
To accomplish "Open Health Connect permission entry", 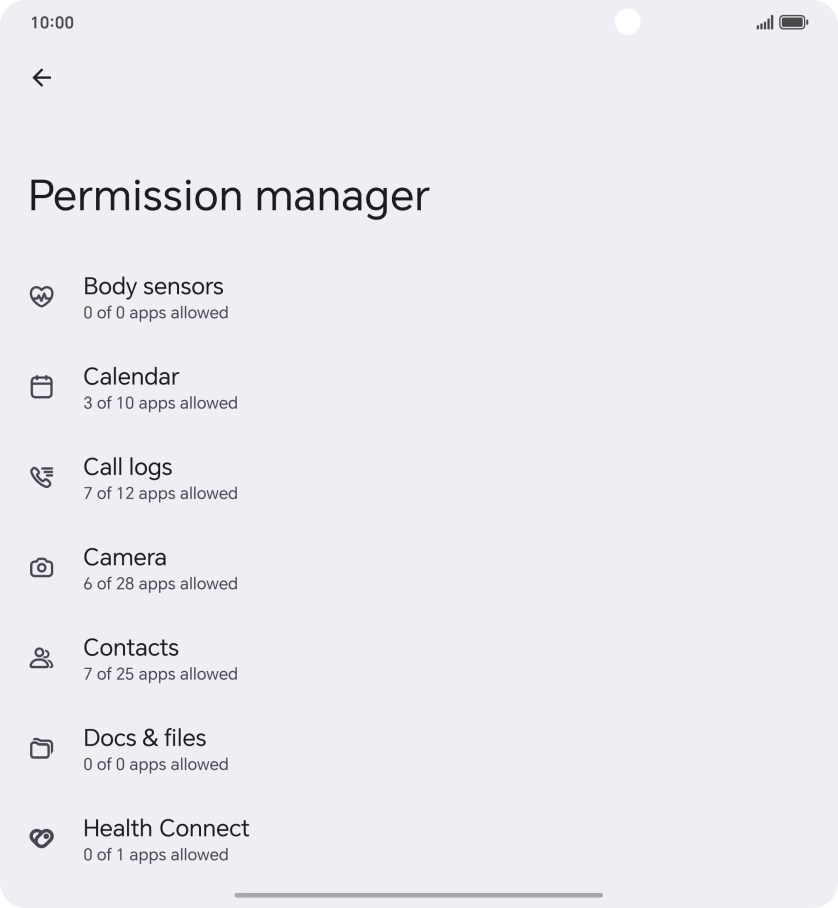I will tap(166, 828).
